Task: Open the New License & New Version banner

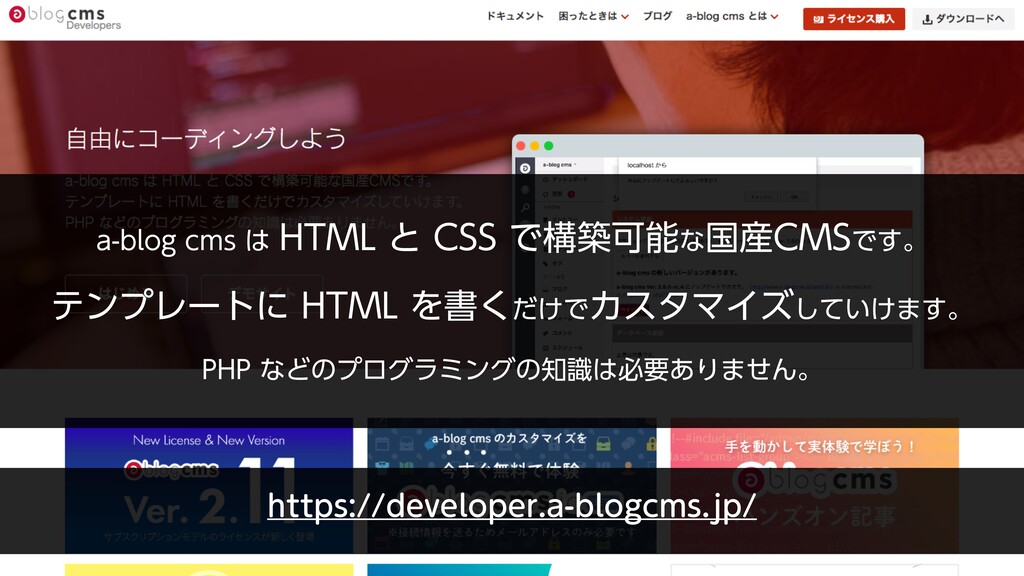Action: (209, 485)
